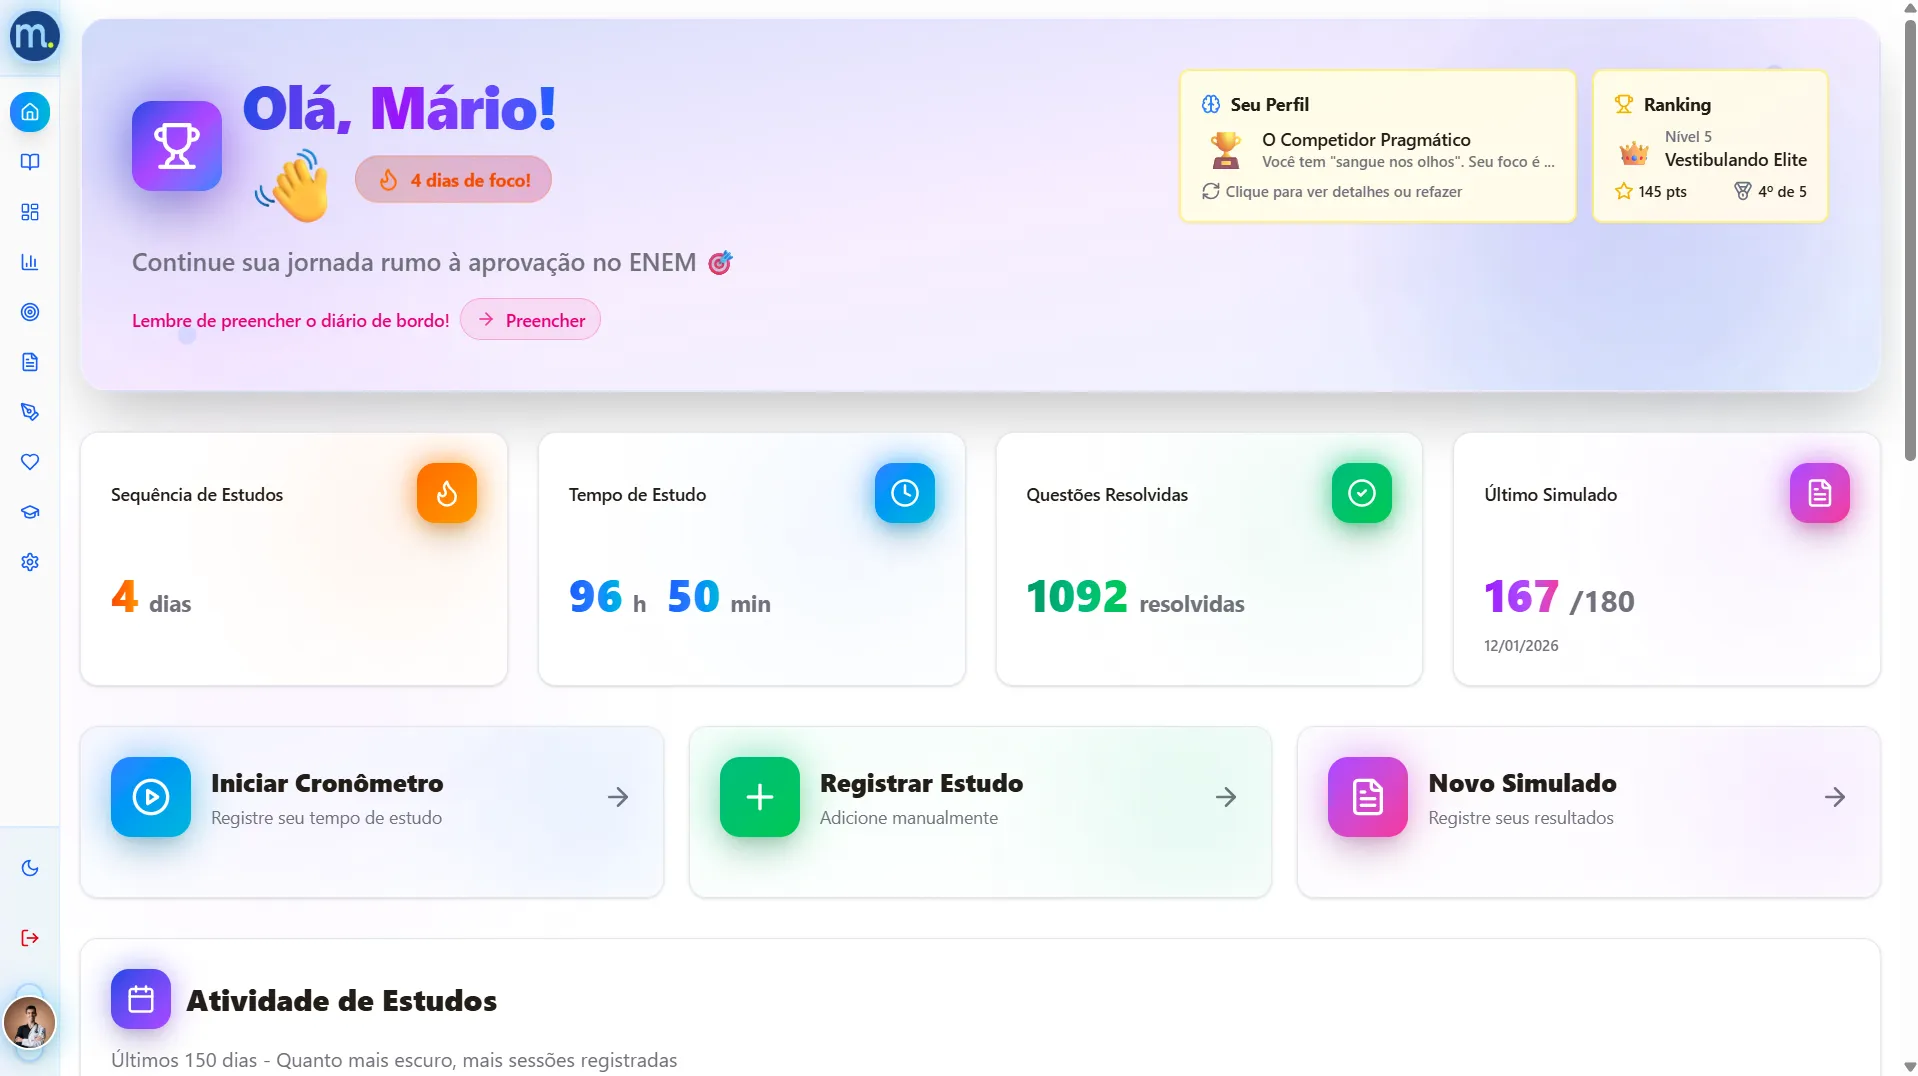Select the dashboard grid sidebar icon
1918x1076 pixels.
(x=30, y=212)
